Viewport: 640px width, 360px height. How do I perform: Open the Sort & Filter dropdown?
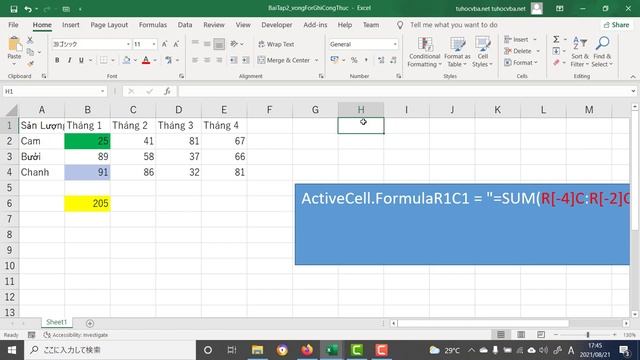(580, 52)
